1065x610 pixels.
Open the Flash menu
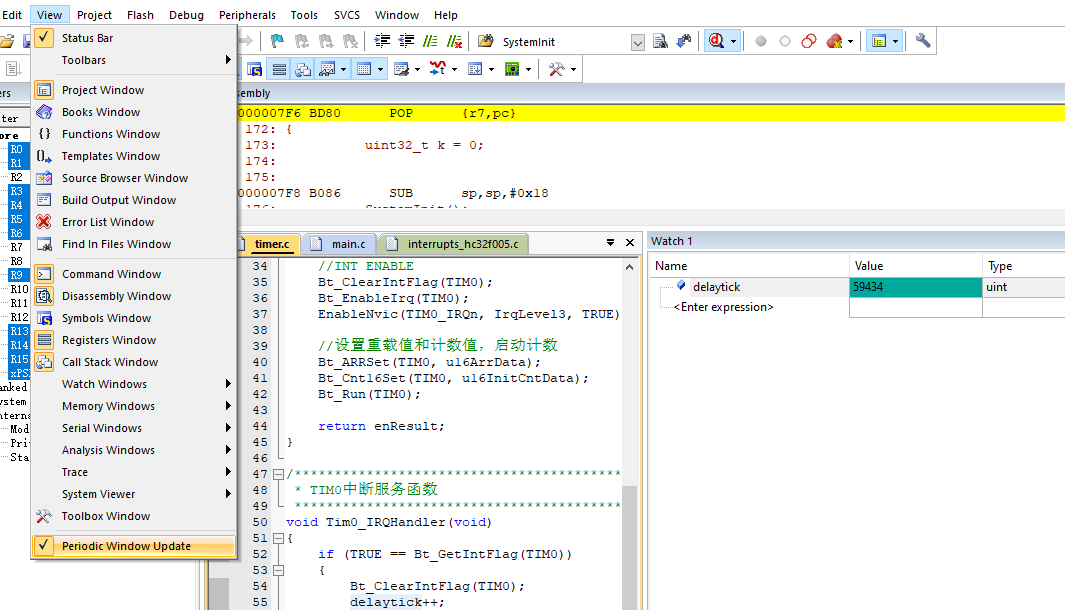140,15
